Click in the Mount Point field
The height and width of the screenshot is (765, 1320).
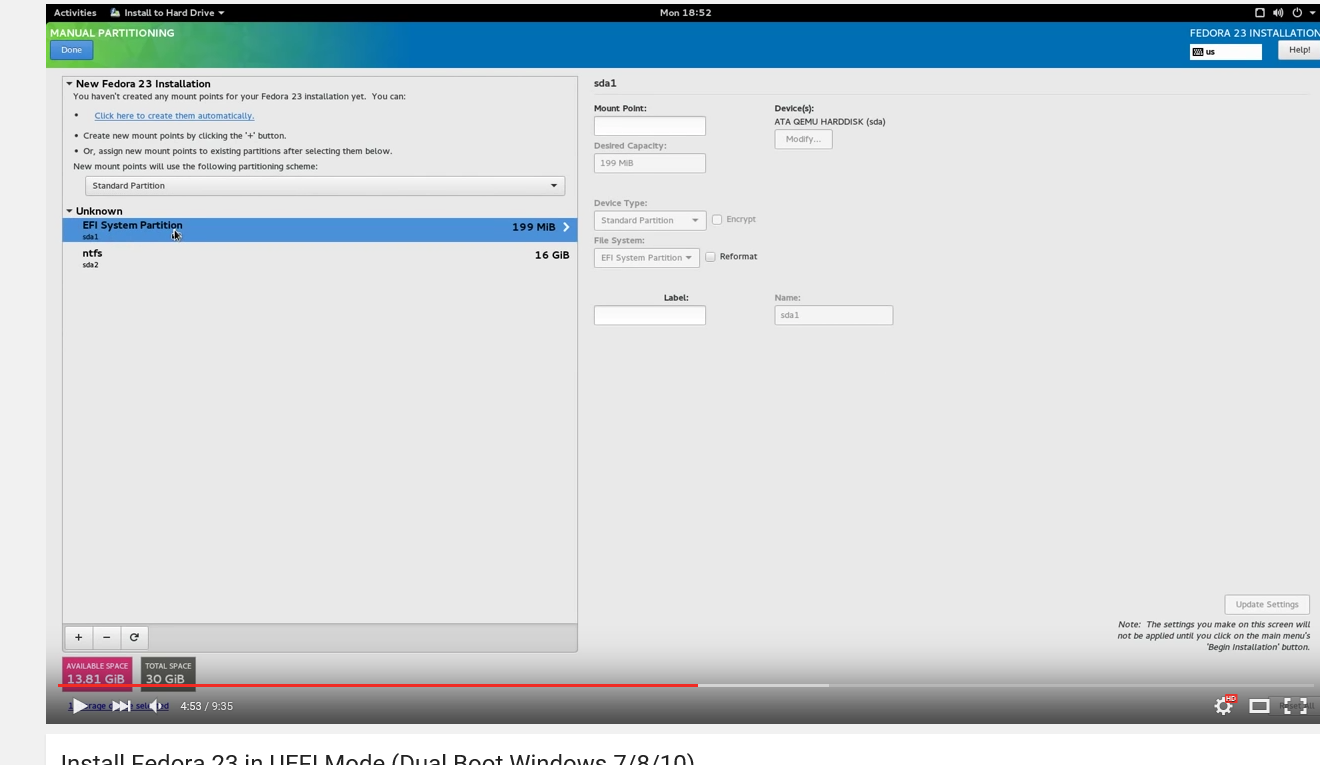pyautogui.click(x=650, y=126)
